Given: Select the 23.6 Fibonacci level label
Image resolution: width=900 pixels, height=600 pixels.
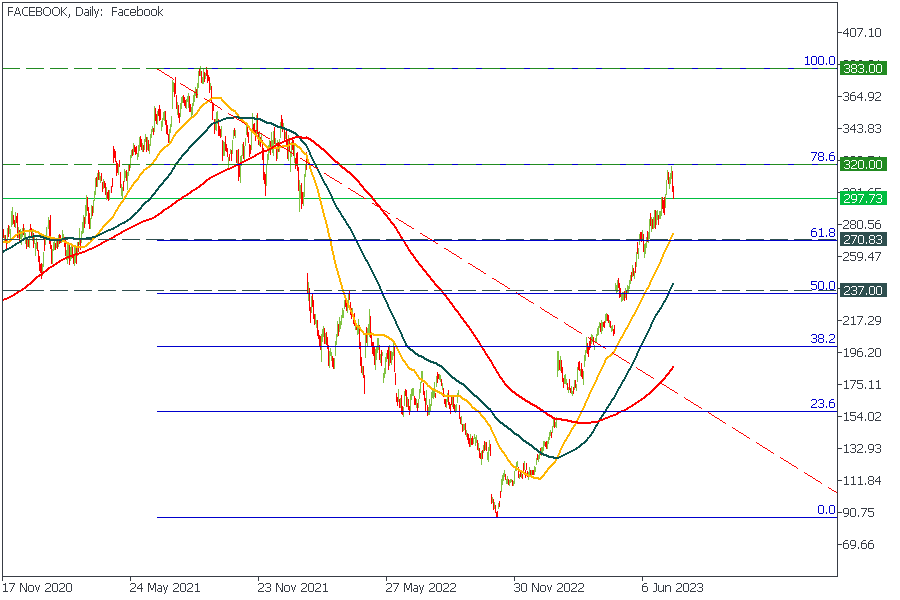Looking at the screenshot, I should [822, 404].
